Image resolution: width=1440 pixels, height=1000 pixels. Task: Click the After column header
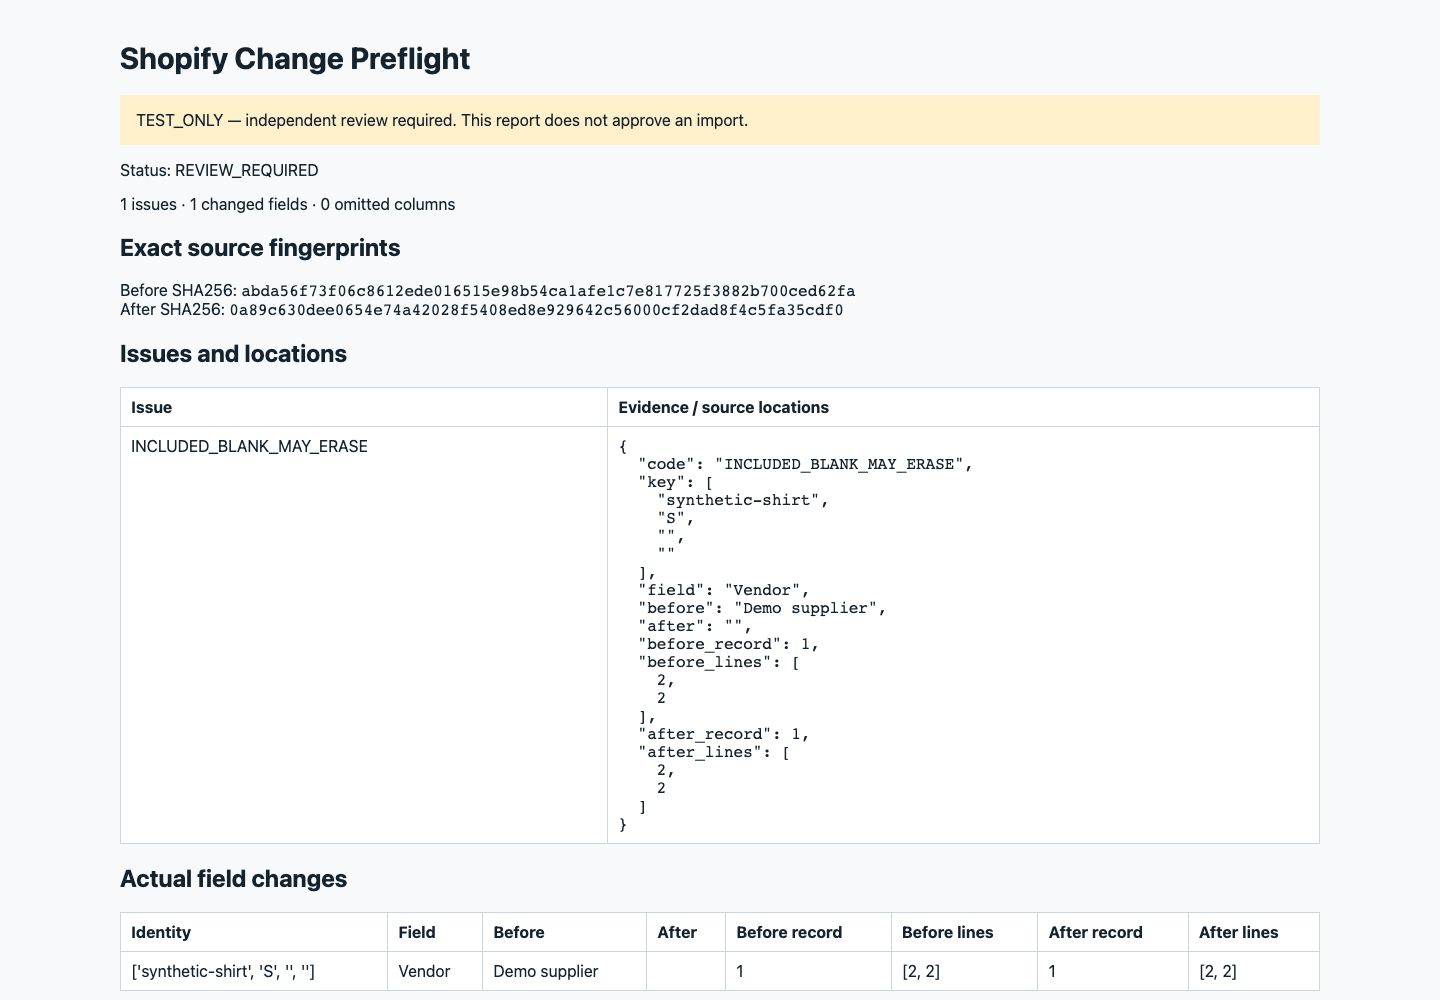(x=686, y=932)
